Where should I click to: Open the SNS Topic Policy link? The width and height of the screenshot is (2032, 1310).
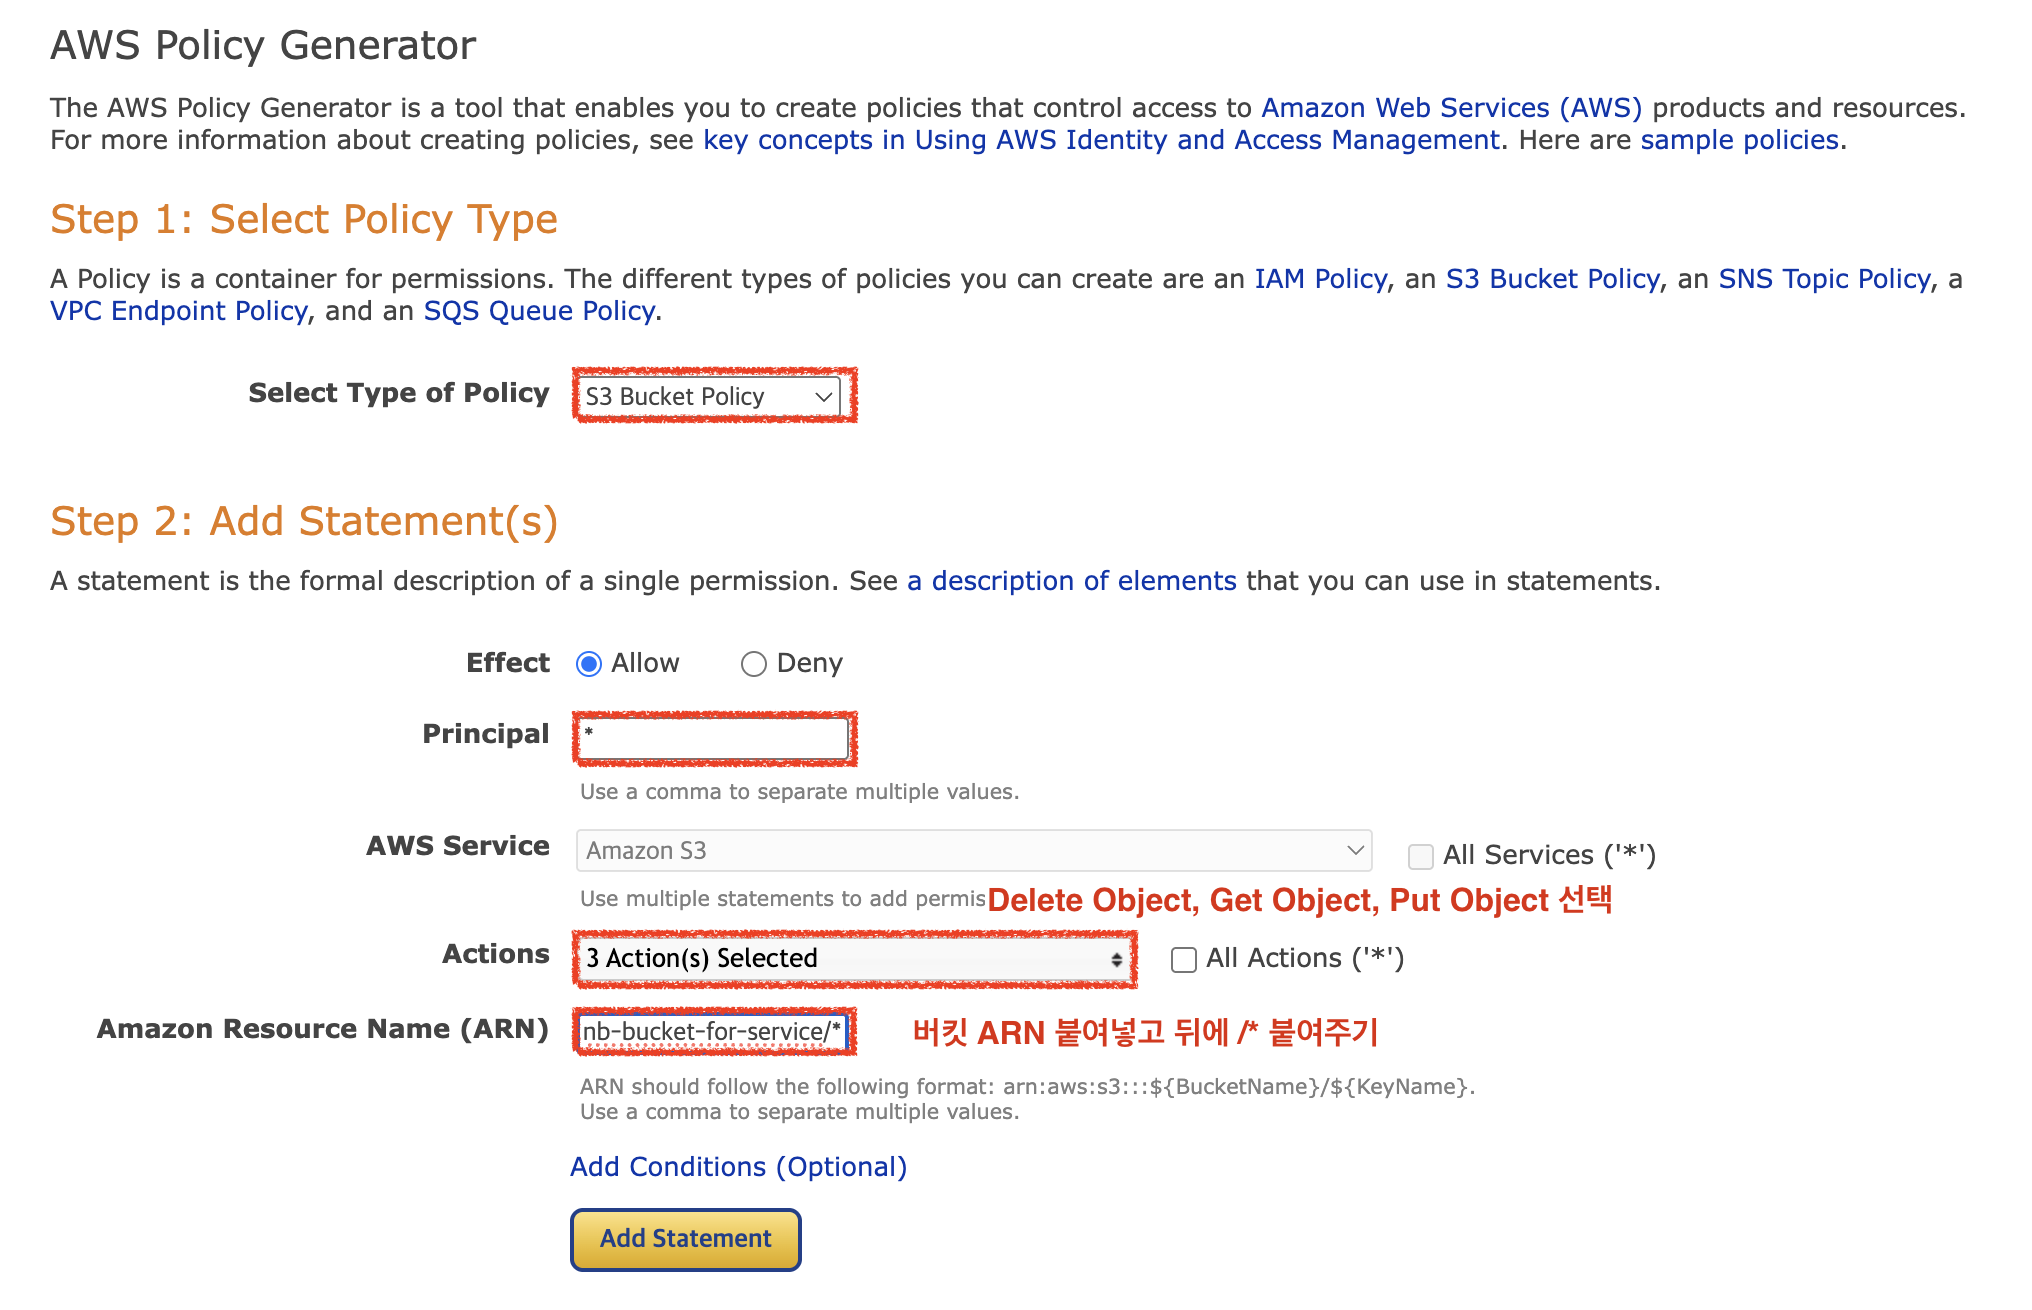[x=1824, y=279]
